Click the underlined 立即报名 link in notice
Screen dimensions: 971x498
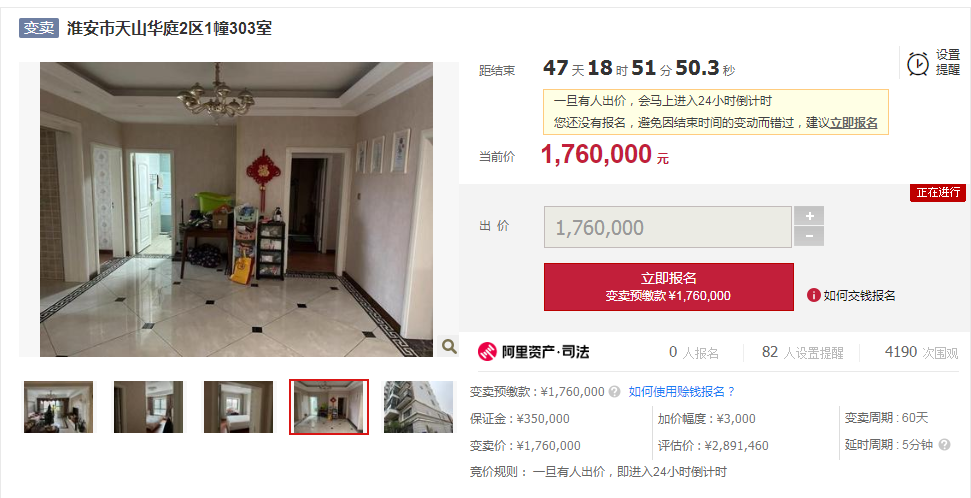tap(853, 123)
